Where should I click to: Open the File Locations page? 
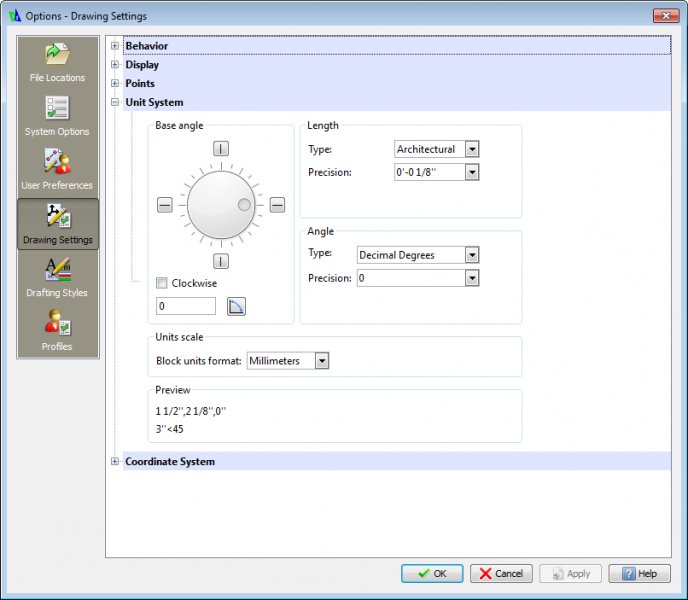(57, 63)
